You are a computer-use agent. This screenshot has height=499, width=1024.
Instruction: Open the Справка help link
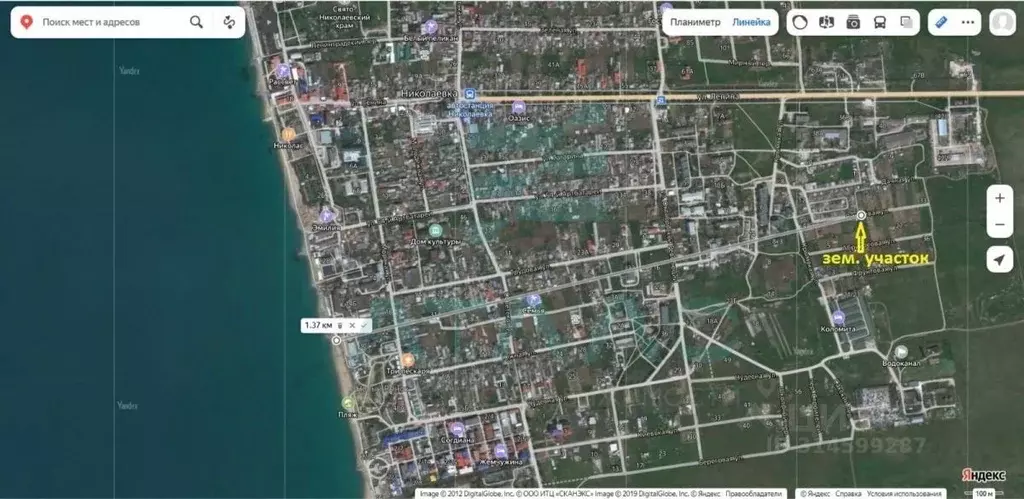point(848,494)
